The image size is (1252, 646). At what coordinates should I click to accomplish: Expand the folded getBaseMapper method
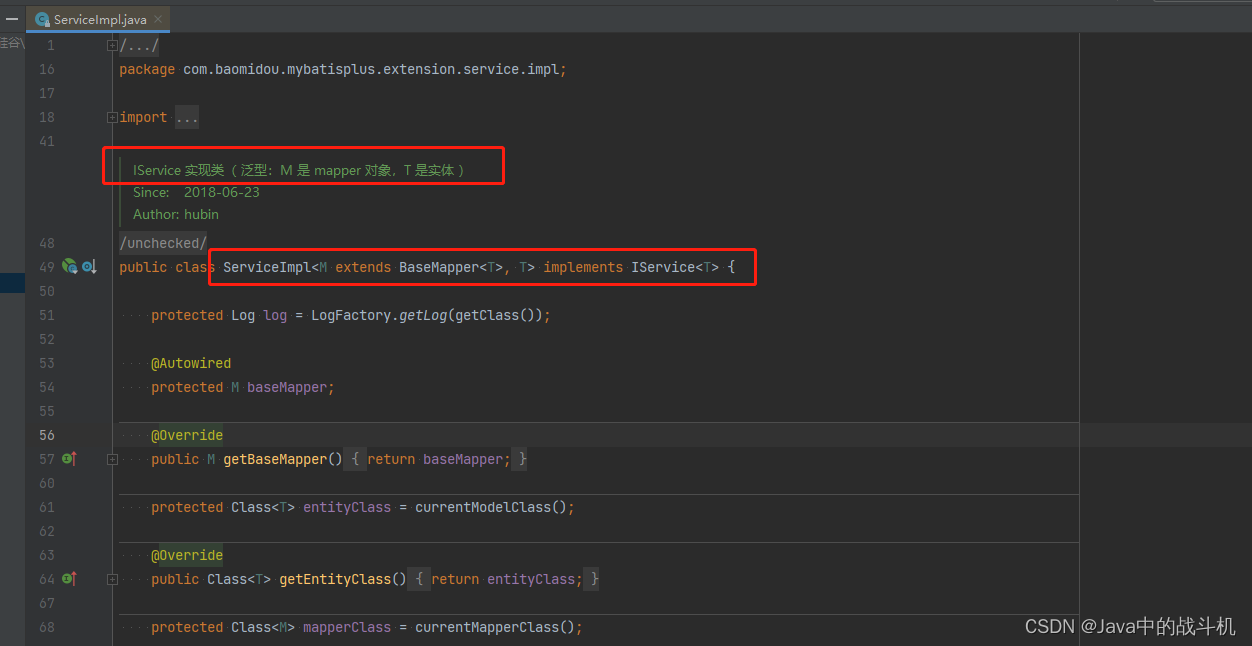click(112, 459)
